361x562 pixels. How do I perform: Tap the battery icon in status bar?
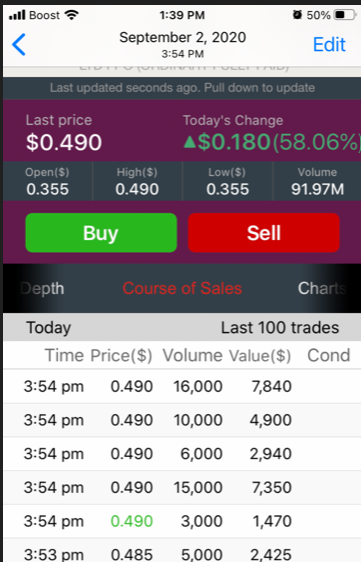click(x=345, y=15)
